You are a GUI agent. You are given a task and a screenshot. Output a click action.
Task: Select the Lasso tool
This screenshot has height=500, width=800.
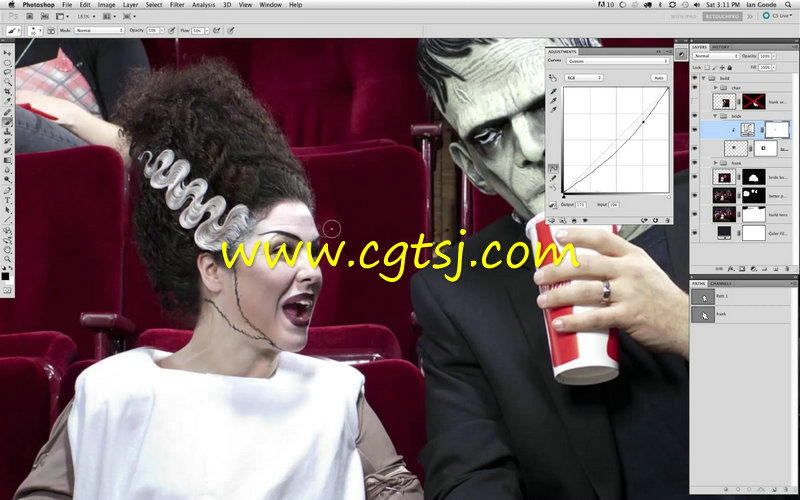coord(7,72)
